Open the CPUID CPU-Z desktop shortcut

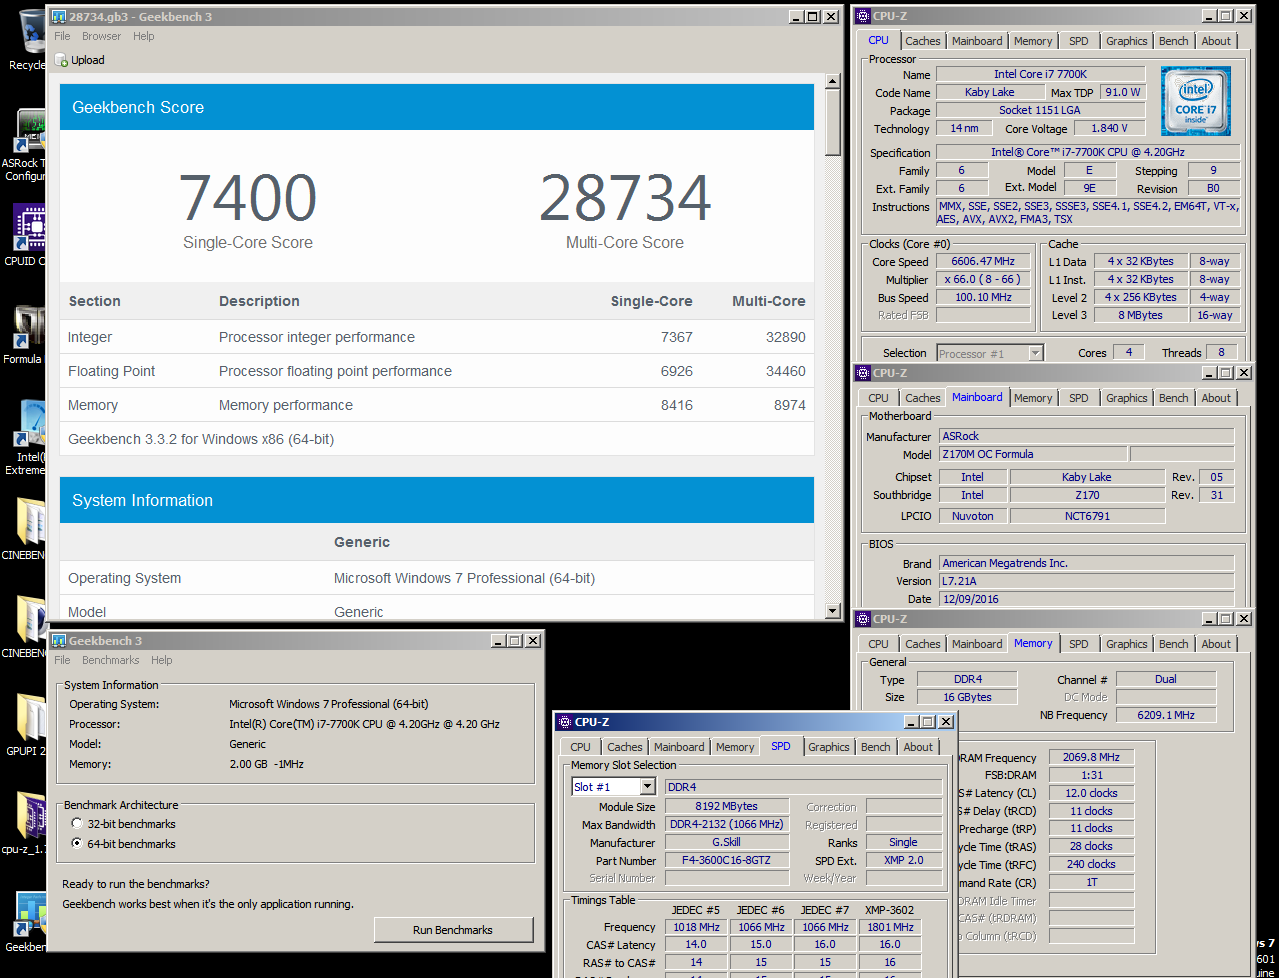(30, 228)
